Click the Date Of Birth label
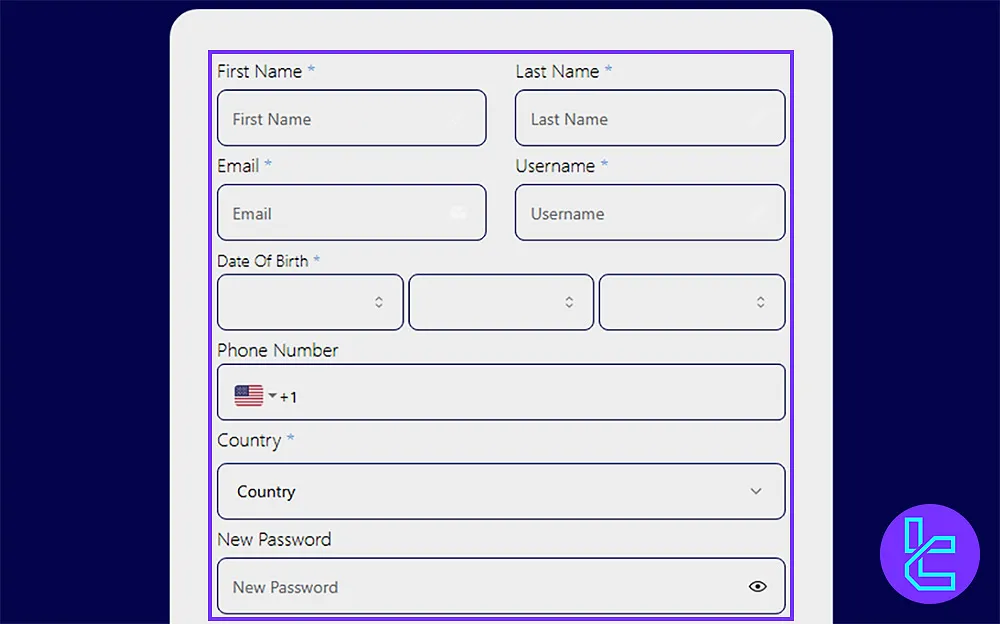This screenshot has height=624, width=1000. pyautogui.click(x=263, y=261)
